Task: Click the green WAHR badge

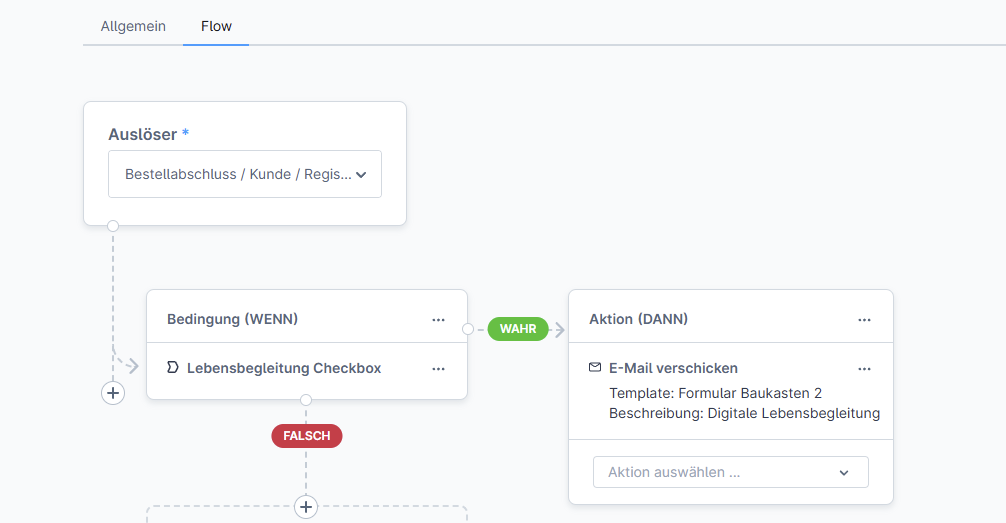Action: tap(518, 329)
